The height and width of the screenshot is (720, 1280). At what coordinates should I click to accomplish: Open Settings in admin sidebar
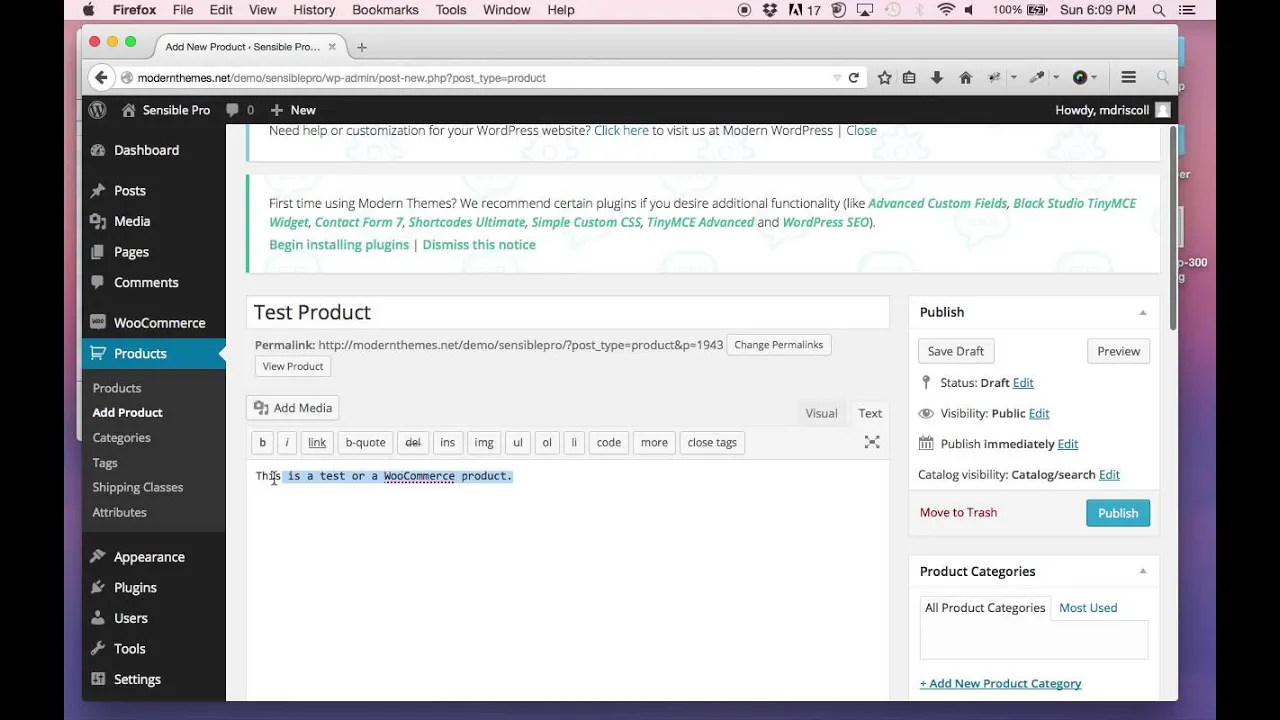pos(137,679)
